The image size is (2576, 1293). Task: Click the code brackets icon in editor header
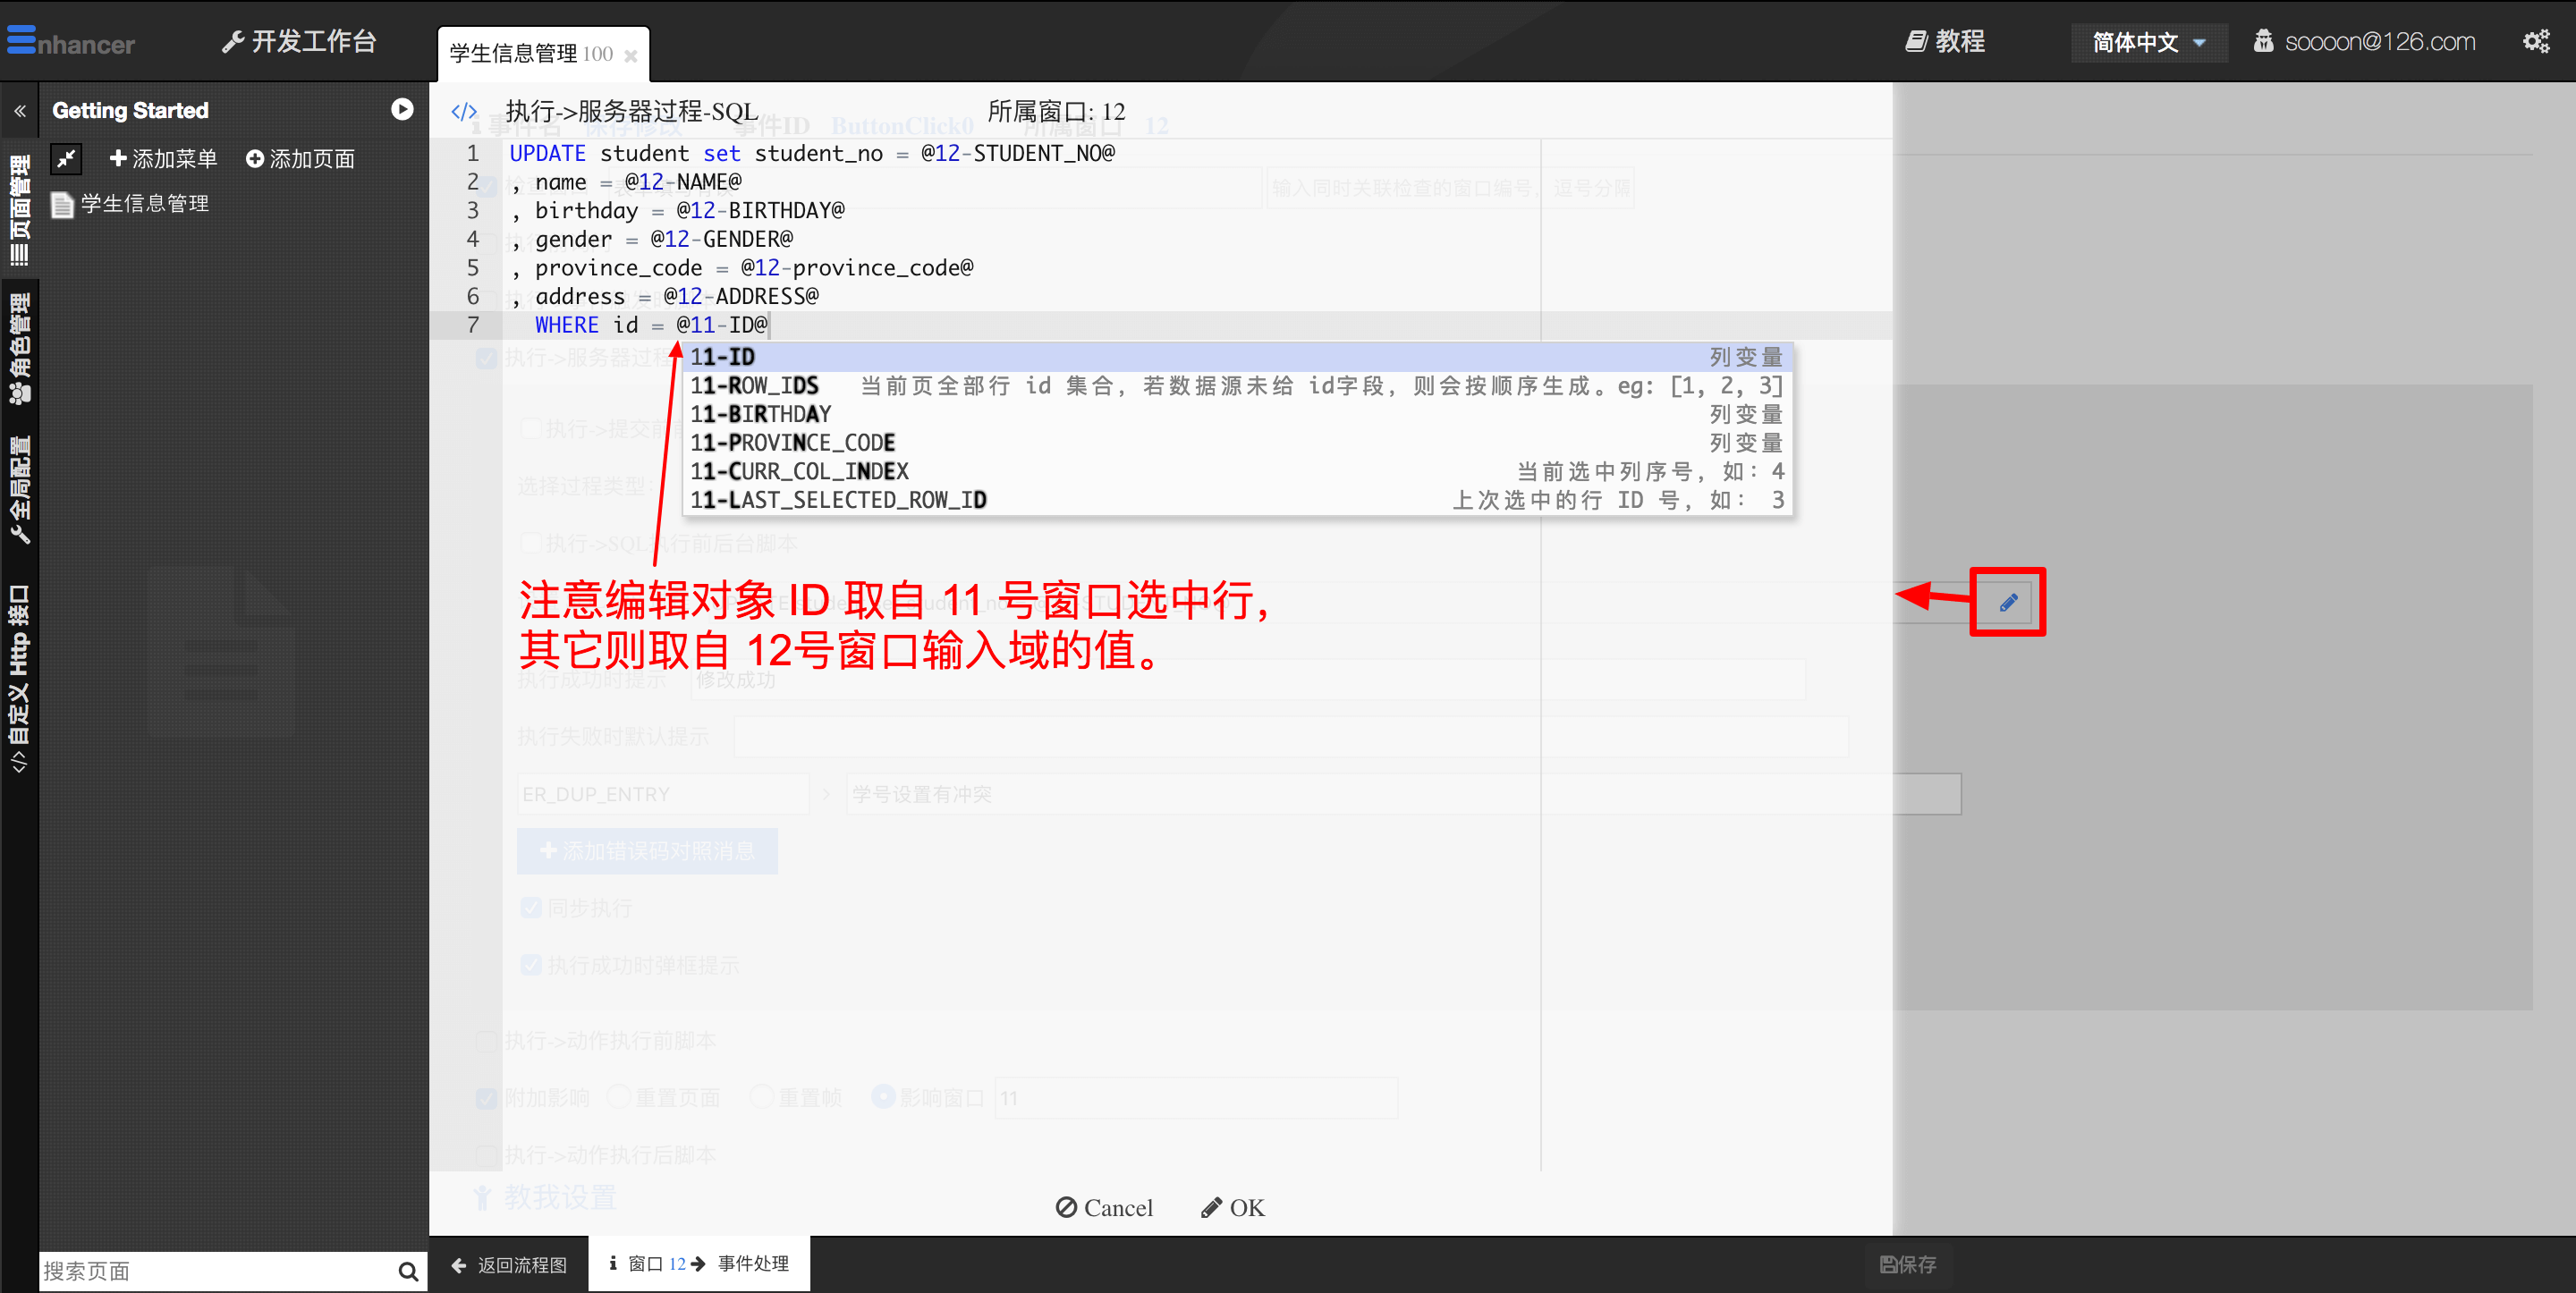(x=464, y=111)
